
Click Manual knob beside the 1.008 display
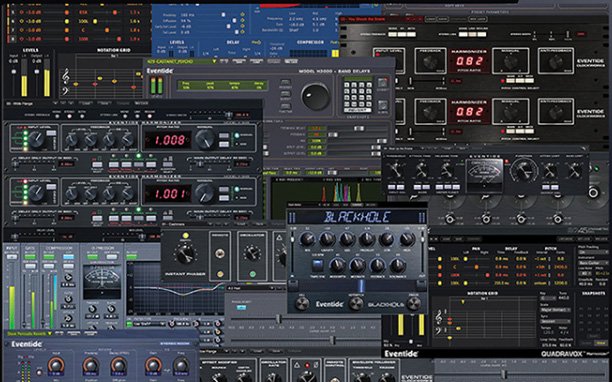pos(206,139)
